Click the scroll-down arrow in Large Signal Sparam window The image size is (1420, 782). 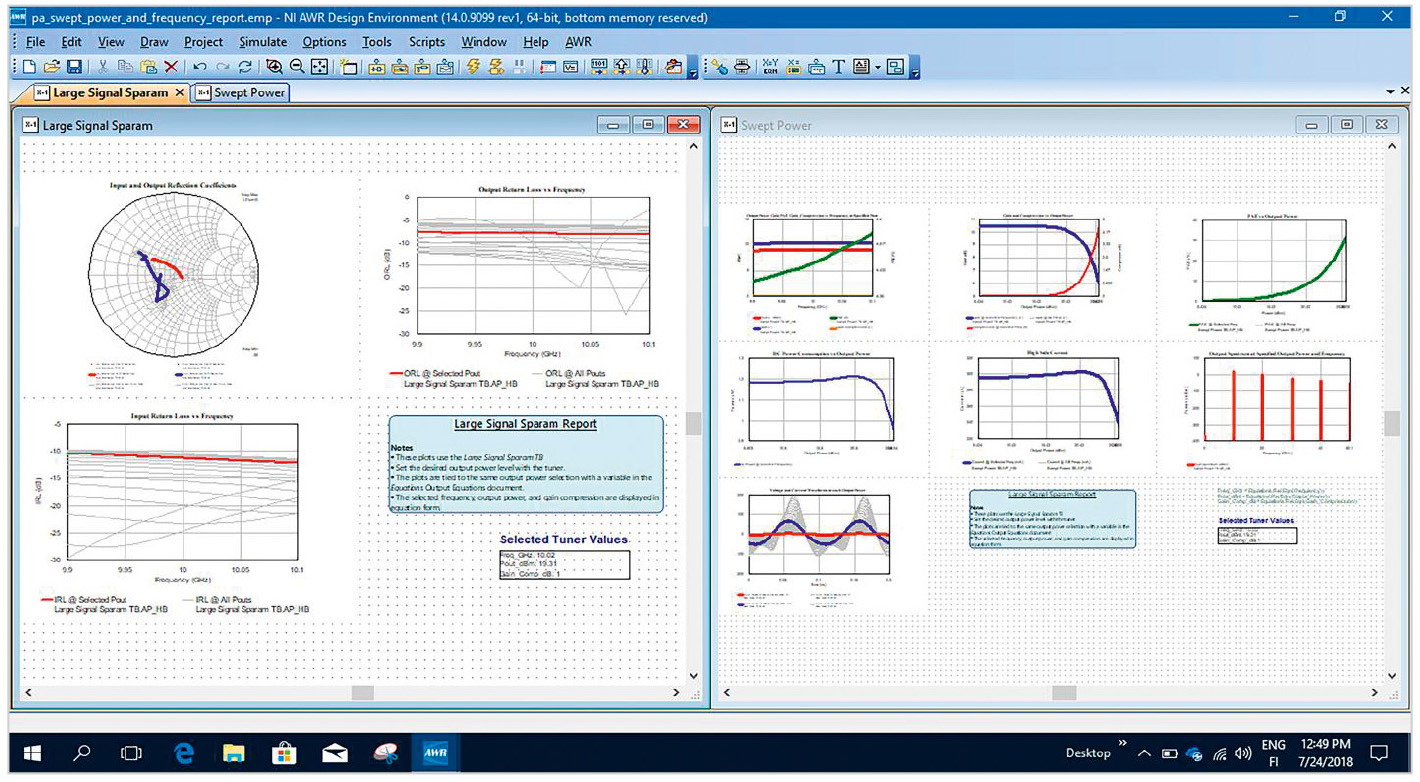pyautogui.click(x=693, y=676)
